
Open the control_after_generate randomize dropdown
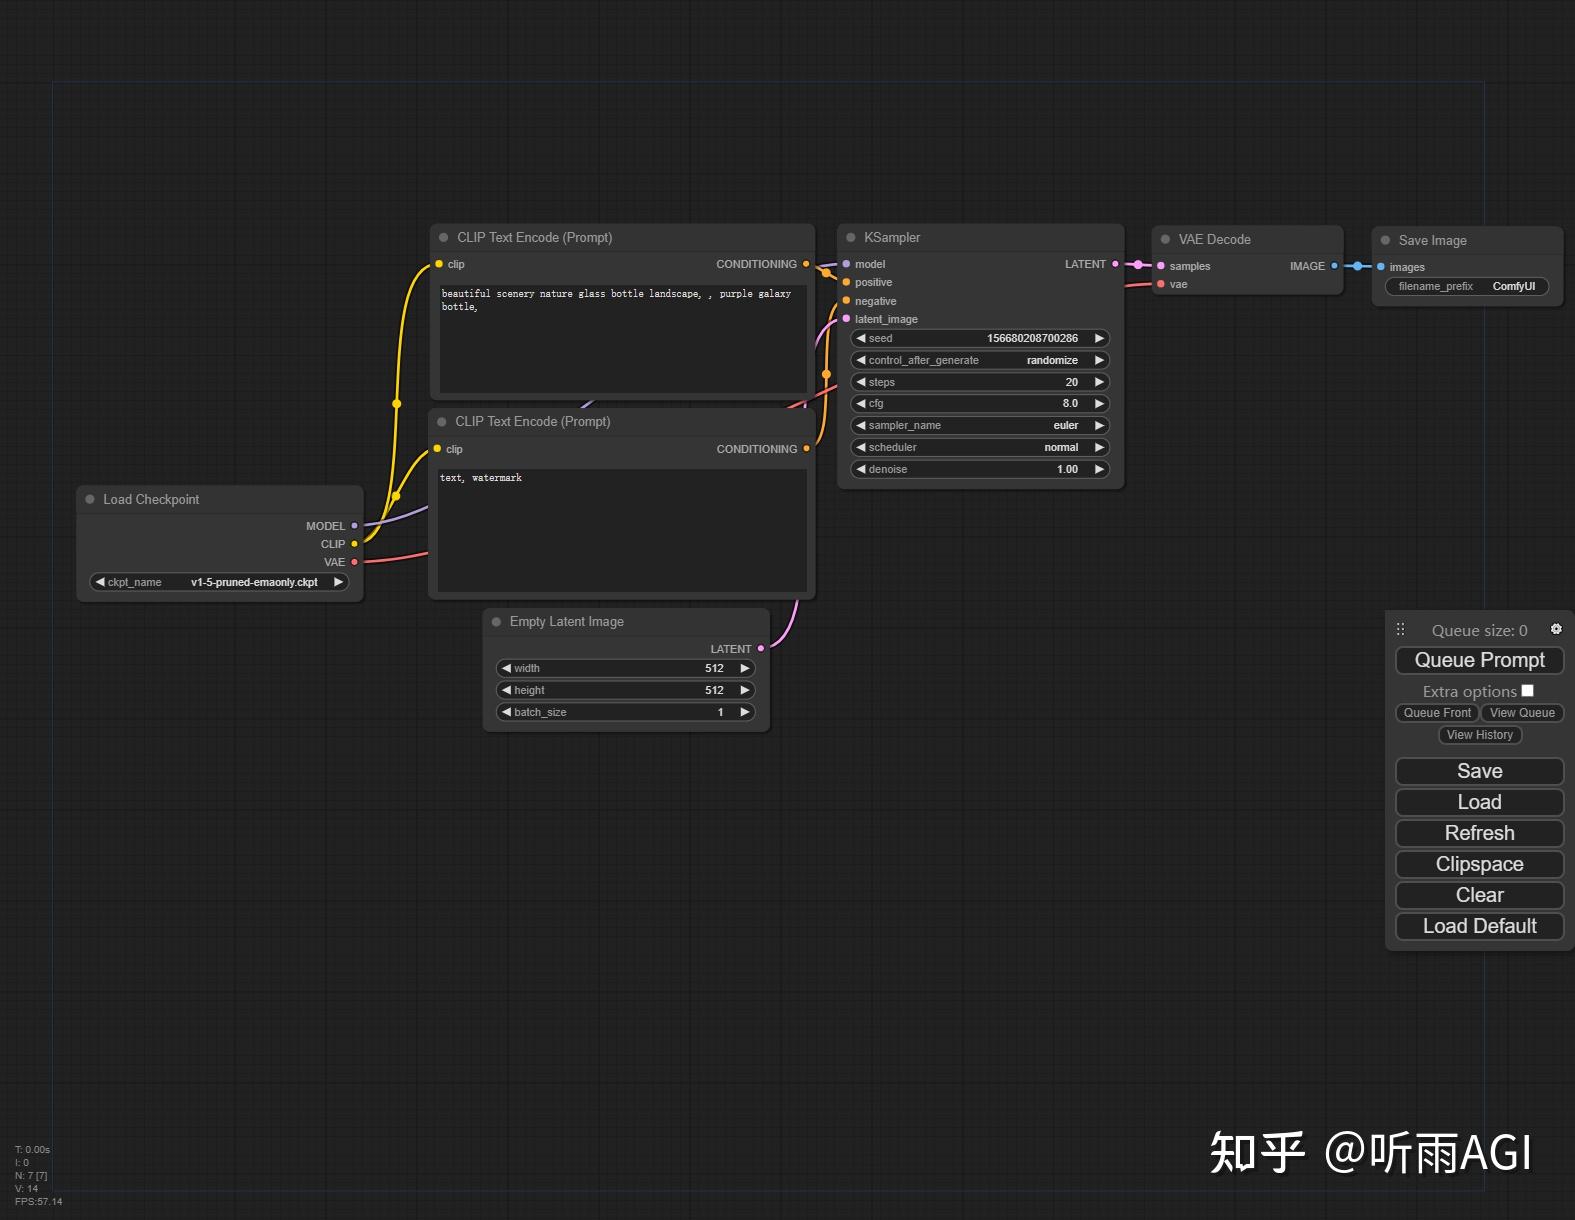[980, 360]
